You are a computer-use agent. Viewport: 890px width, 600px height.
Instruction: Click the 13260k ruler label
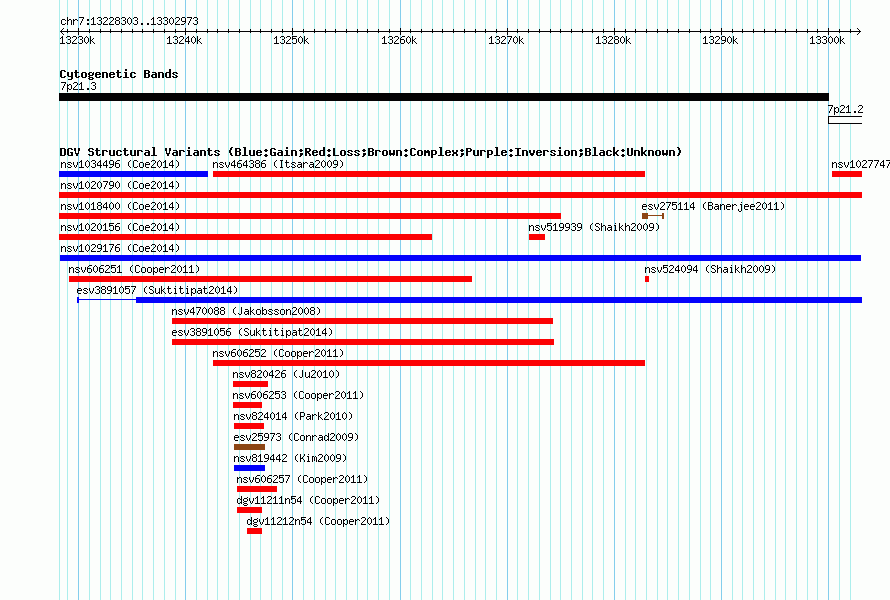399,40
